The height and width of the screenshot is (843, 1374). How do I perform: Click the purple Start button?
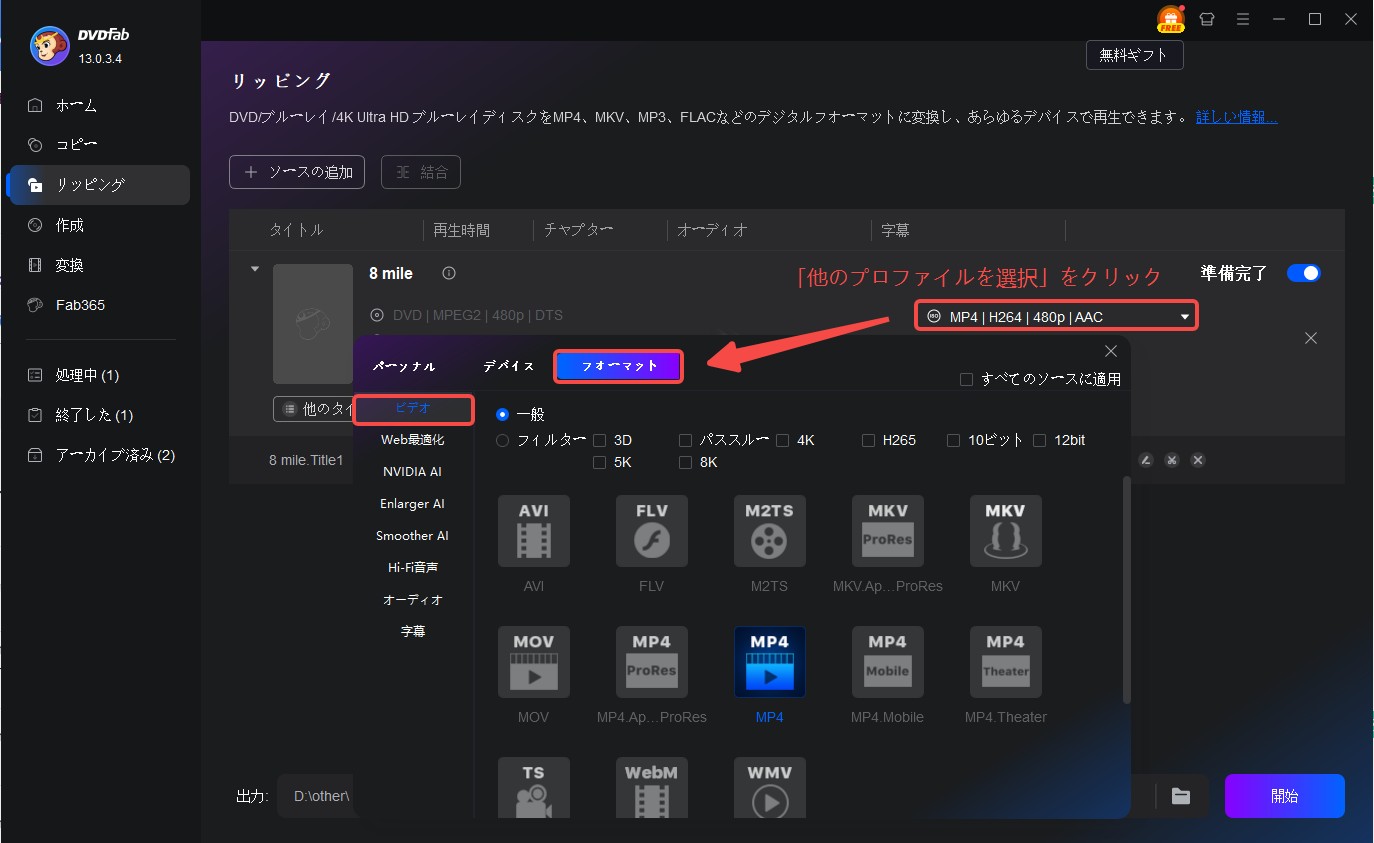[1285, 796]
